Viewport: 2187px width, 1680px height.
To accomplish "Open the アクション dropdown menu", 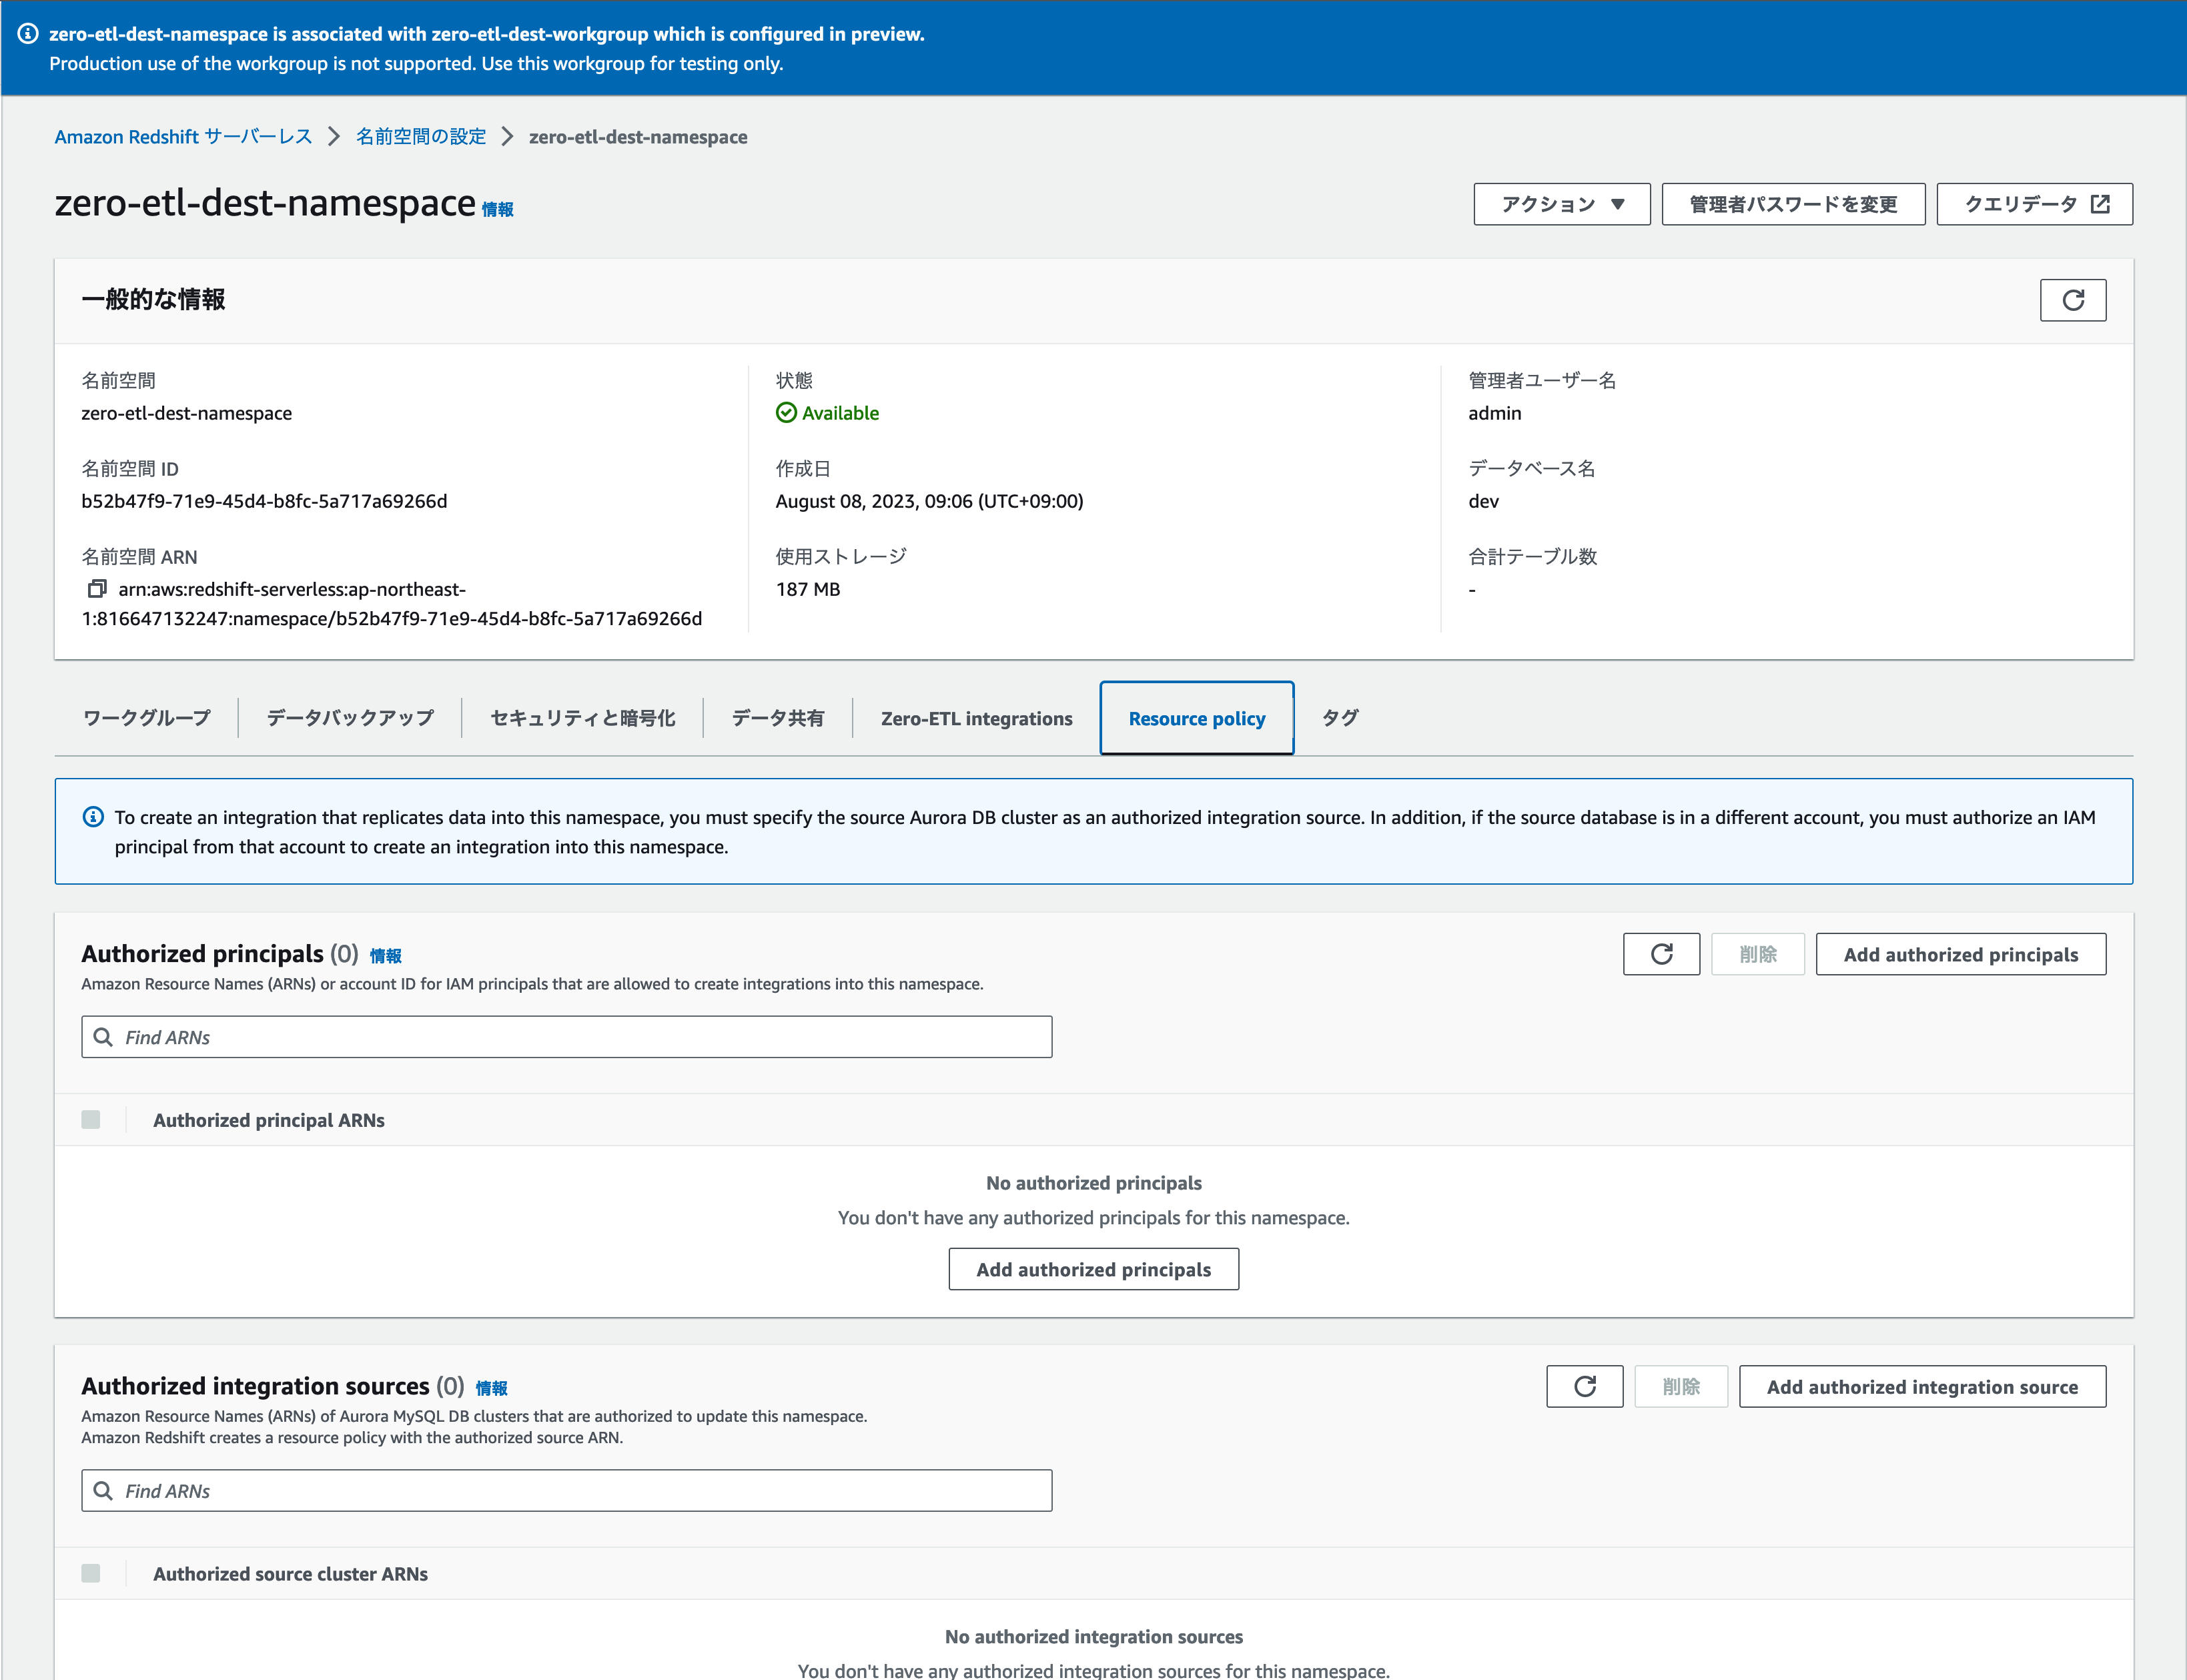I will click(x=1561, y=204).
